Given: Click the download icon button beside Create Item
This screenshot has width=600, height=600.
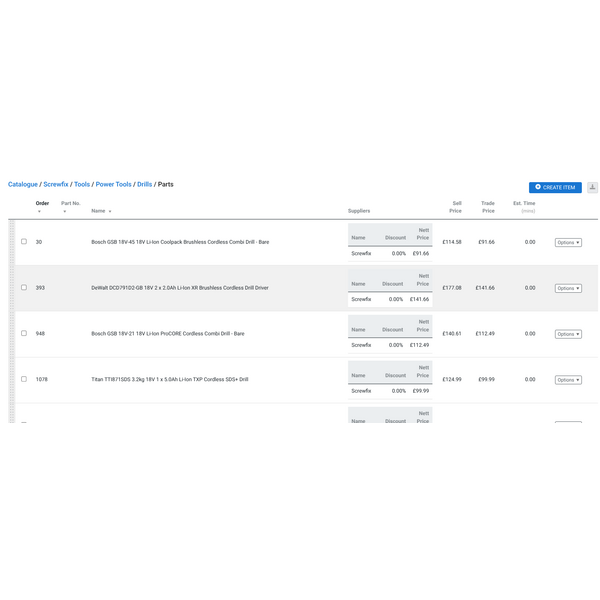Looking at the screenshot, I should [592, 187].
